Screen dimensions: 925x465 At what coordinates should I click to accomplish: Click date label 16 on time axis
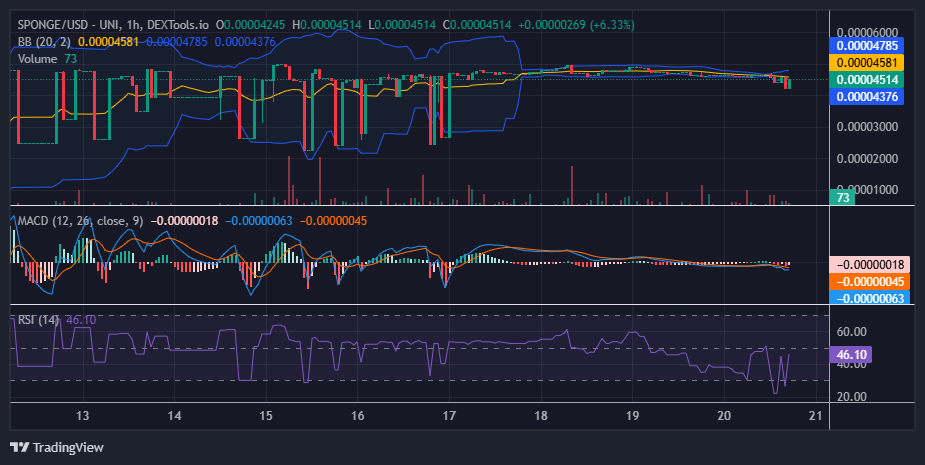tap(357, 415)
